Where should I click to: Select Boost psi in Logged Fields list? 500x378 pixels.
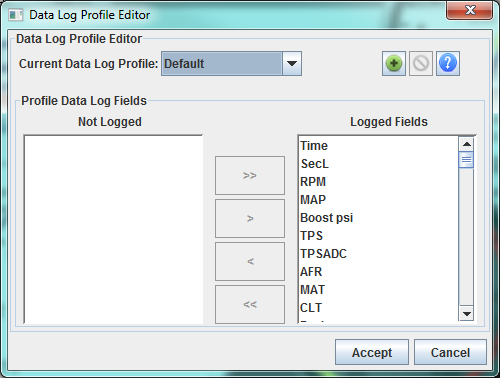(x=379, y=218)
